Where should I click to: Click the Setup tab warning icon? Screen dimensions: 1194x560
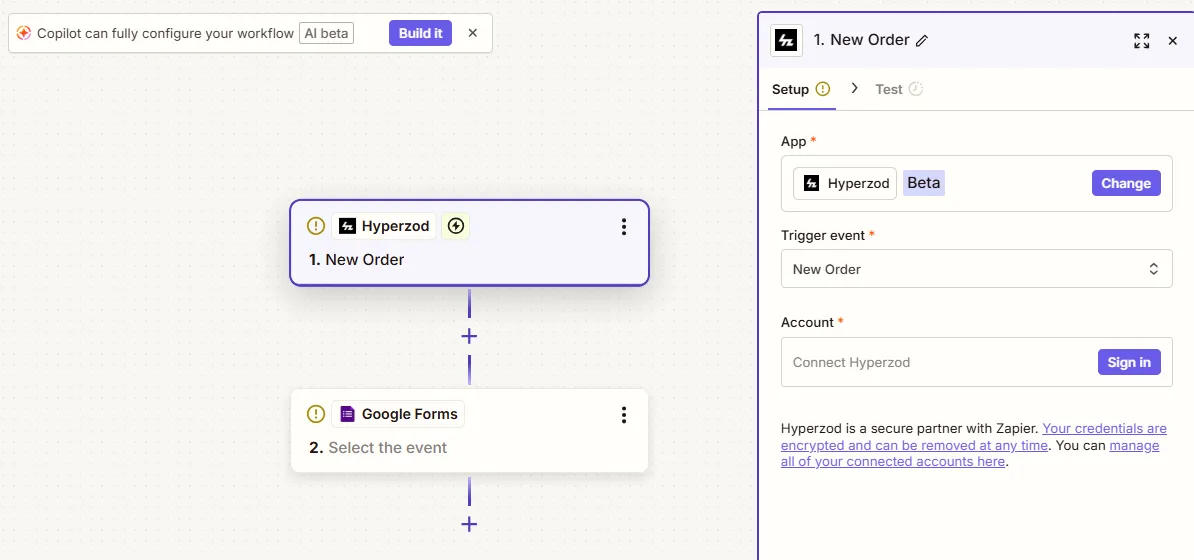click(822, 89)
